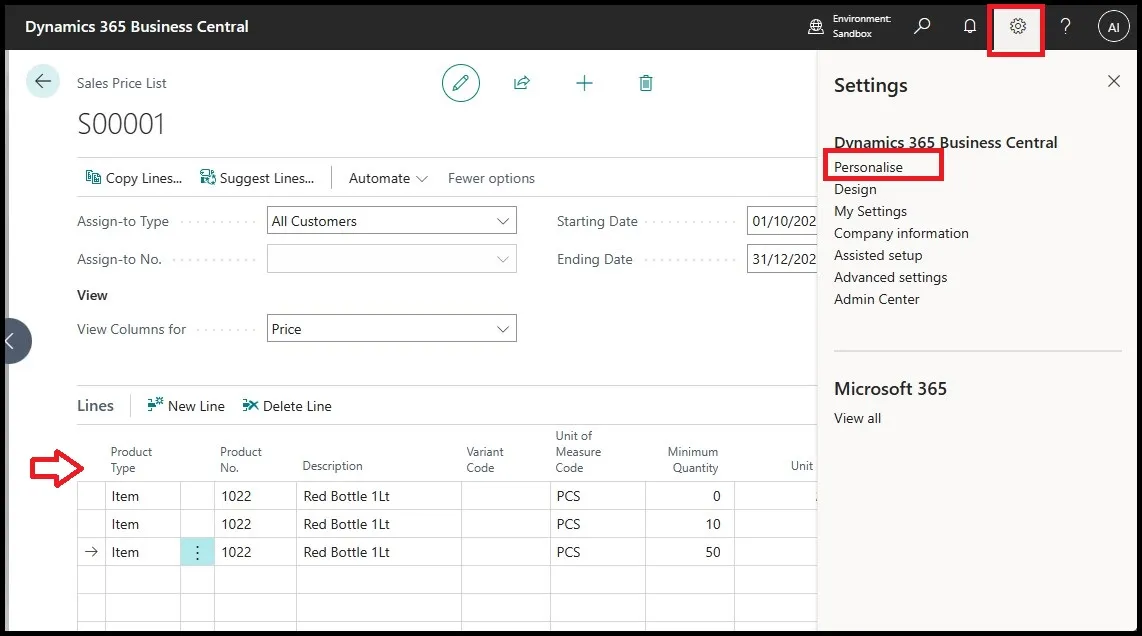Click Description in row with quantity 50
Screen dimensions: 1142x636
(x=379, y=552)
